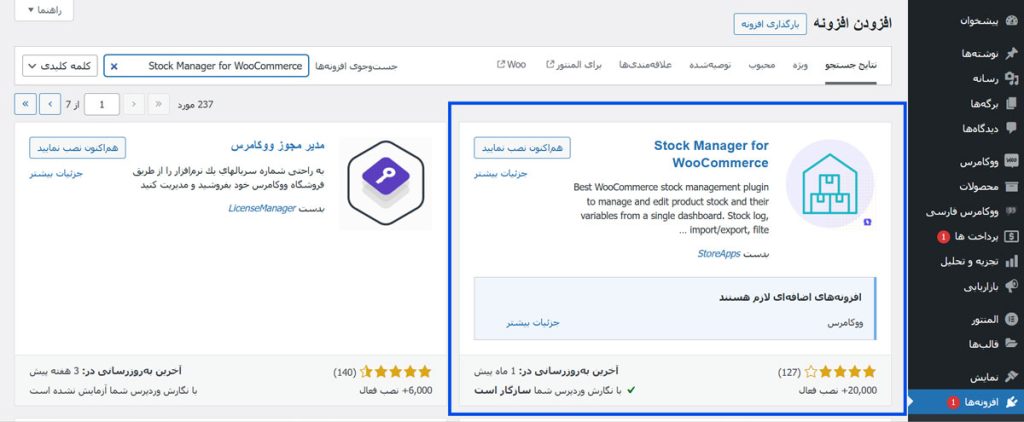Clear the search field with the X icon
Screen dimensions: 1024x422
pos(113,66)
